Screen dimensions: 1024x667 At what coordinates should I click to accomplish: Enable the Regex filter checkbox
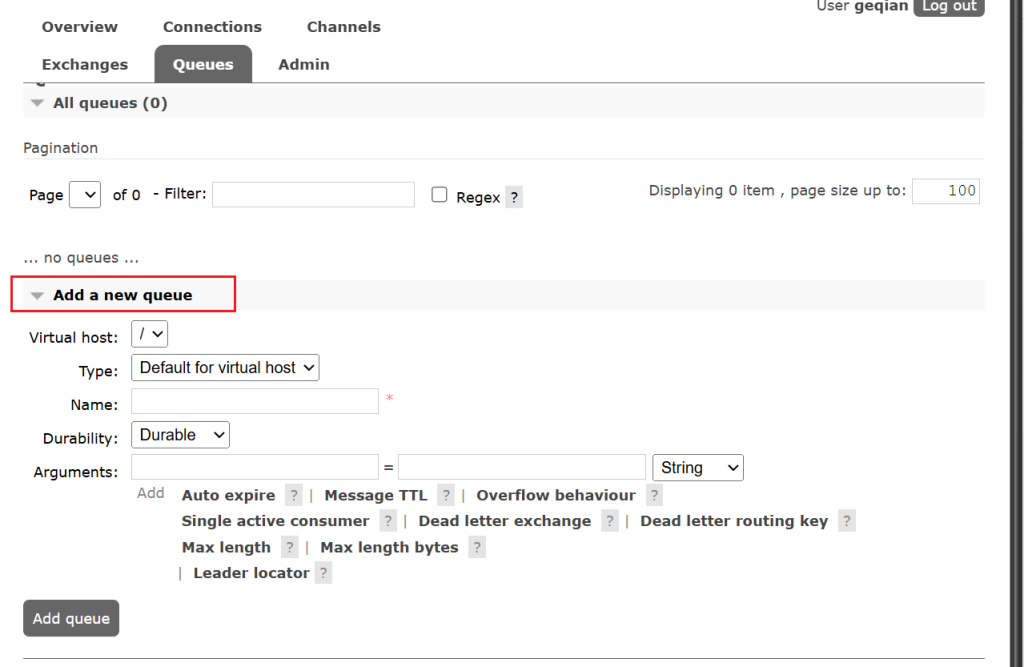pos(439,195)
